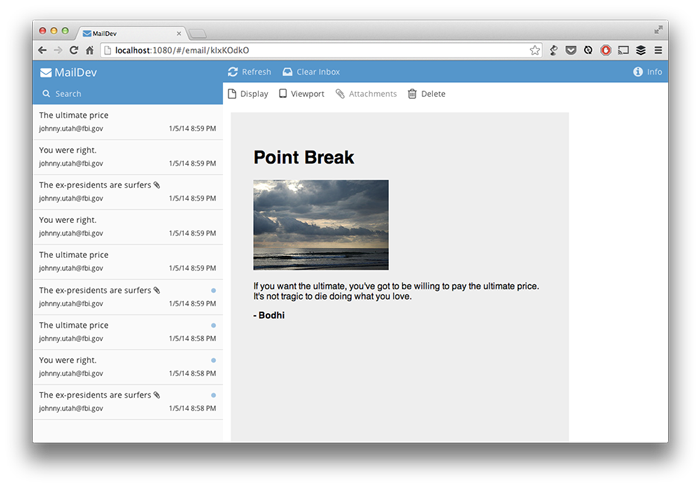Reload the page with browser reload icon
Image resolution: width=700 pixels, height=487 pixels.
(x=74, y=50)
